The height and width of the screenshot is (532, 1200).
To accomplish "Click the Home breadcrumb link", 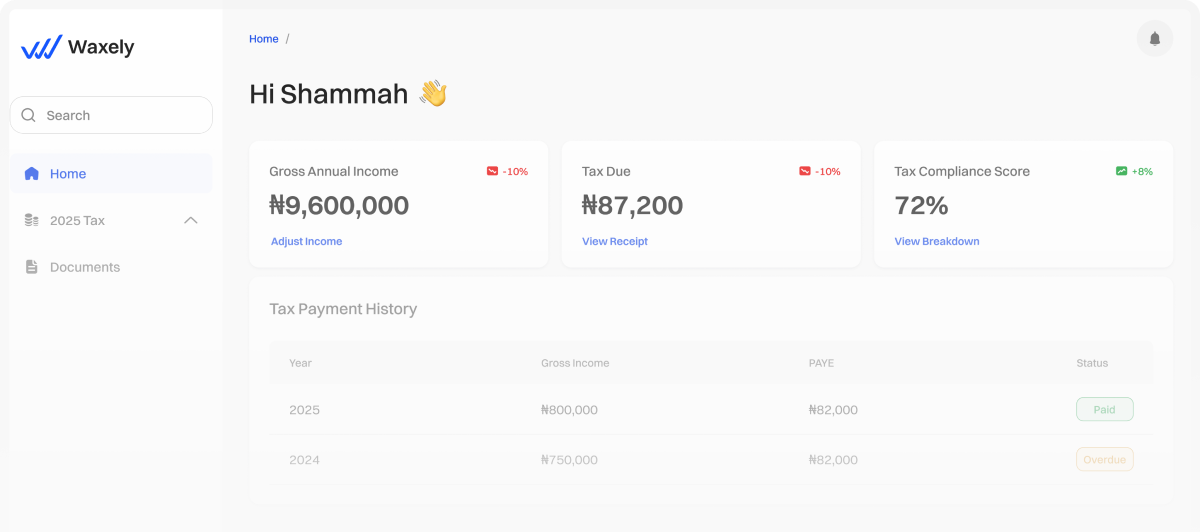I will click(264, 39).
